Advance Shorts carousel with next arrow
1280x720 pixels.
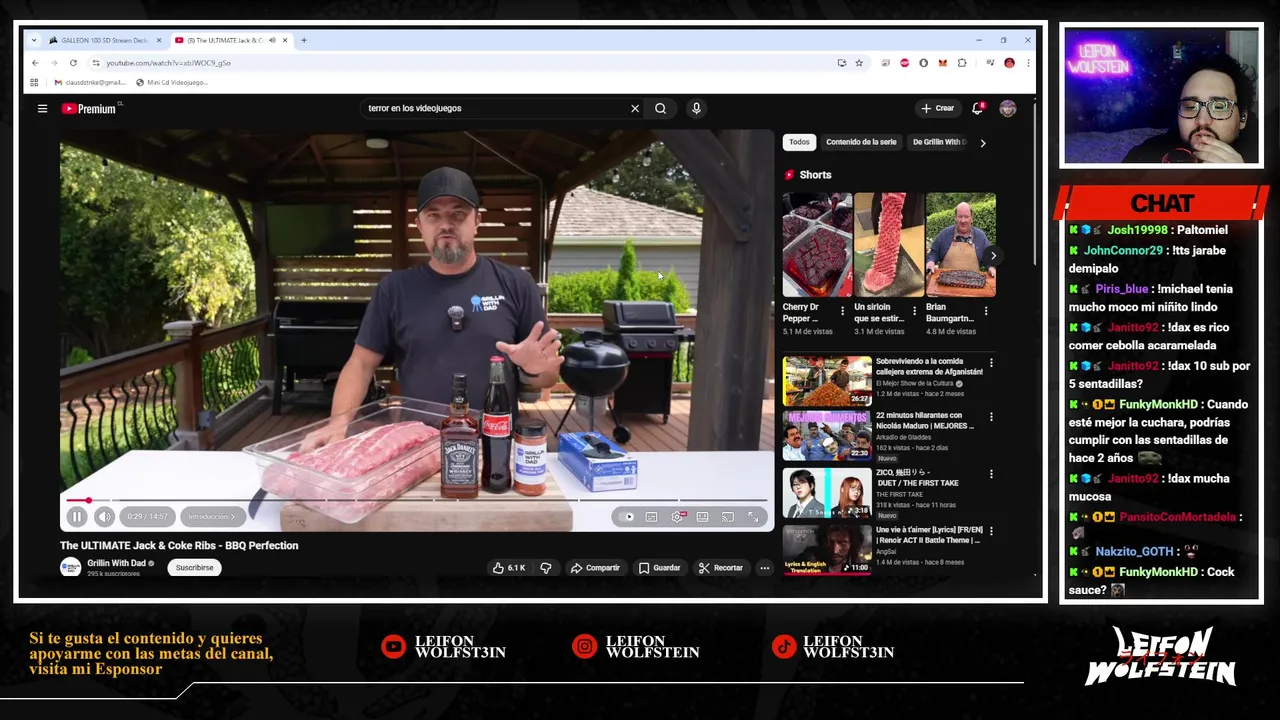[993, 256]
